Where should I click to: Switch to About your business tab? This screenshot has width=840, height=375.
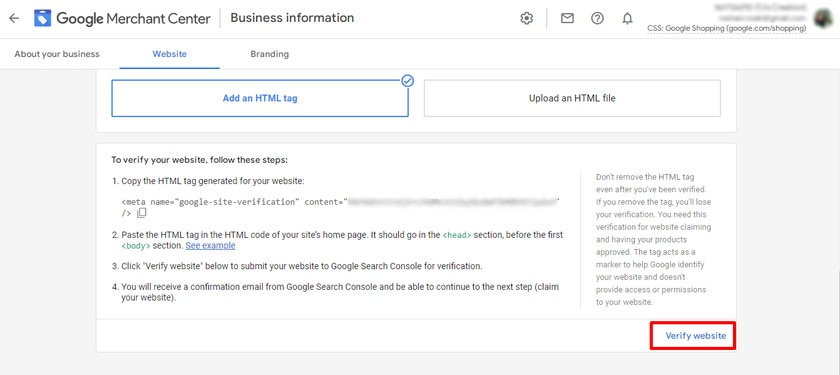(57, 54)
